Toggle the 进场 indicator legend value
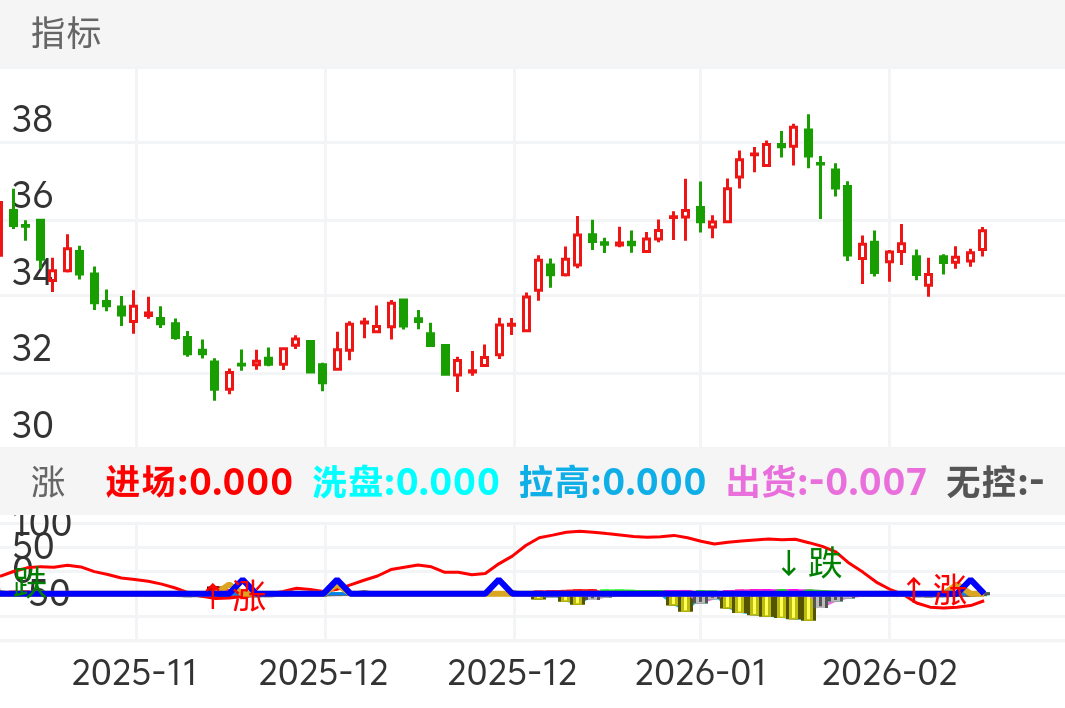 click(x=199, y=482)
